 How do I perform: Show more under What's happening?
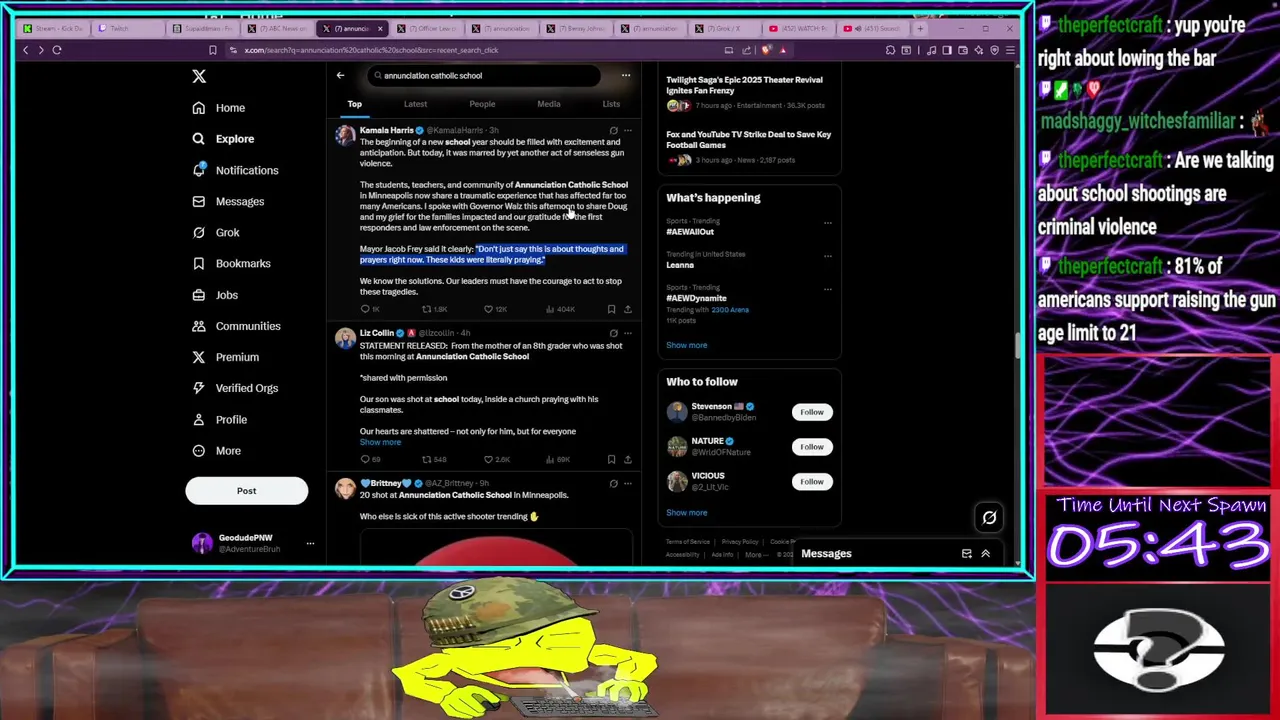coord(686,345)
